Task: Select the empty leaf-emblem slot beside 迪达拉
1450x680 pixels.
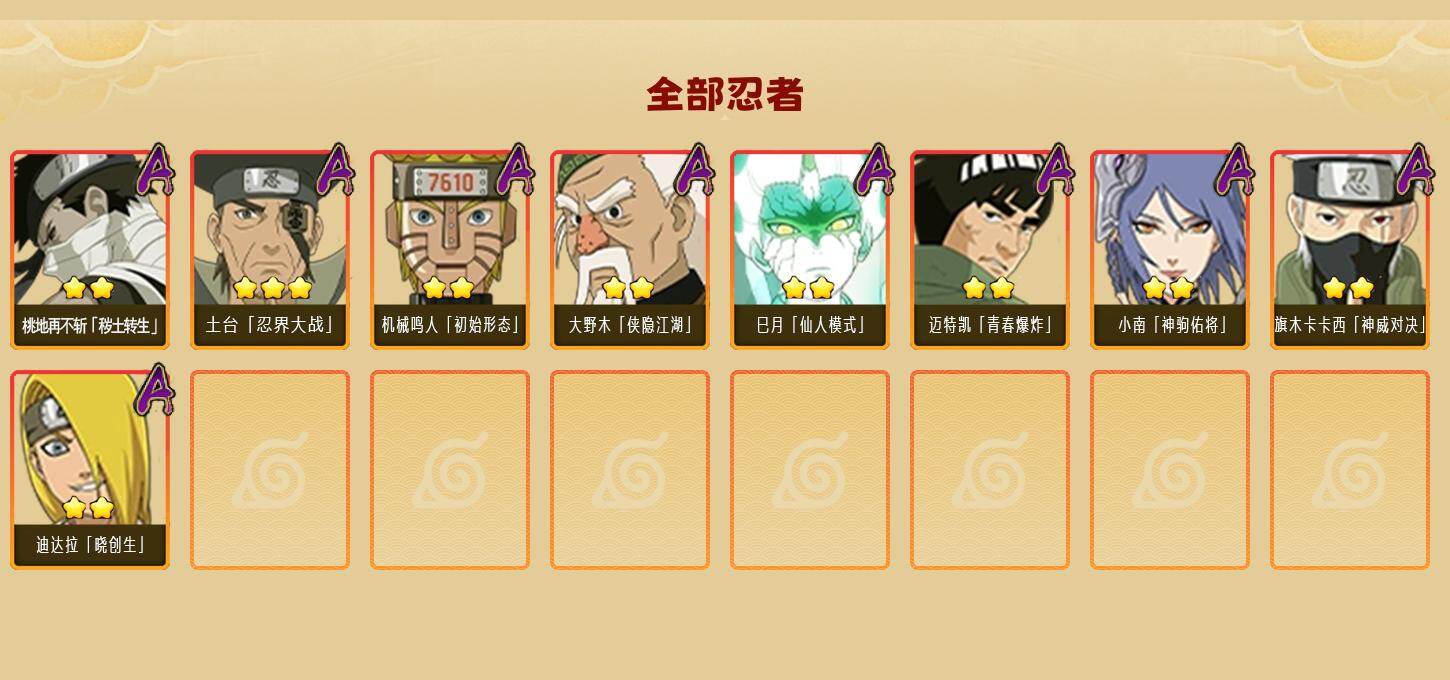Action: pos(270,470)
